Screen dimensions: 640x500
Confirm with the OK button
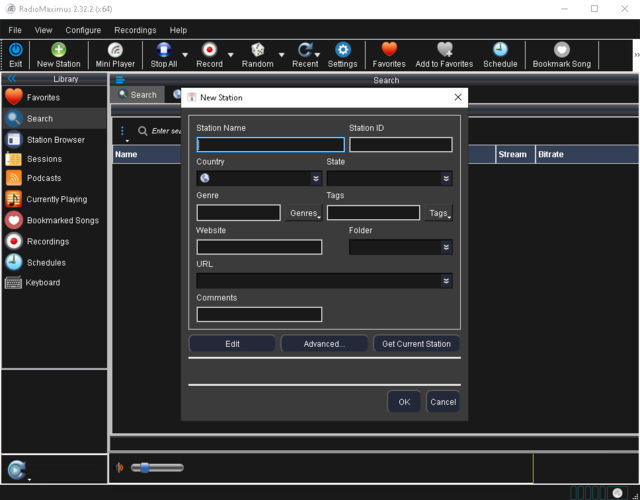pos(404,402)
